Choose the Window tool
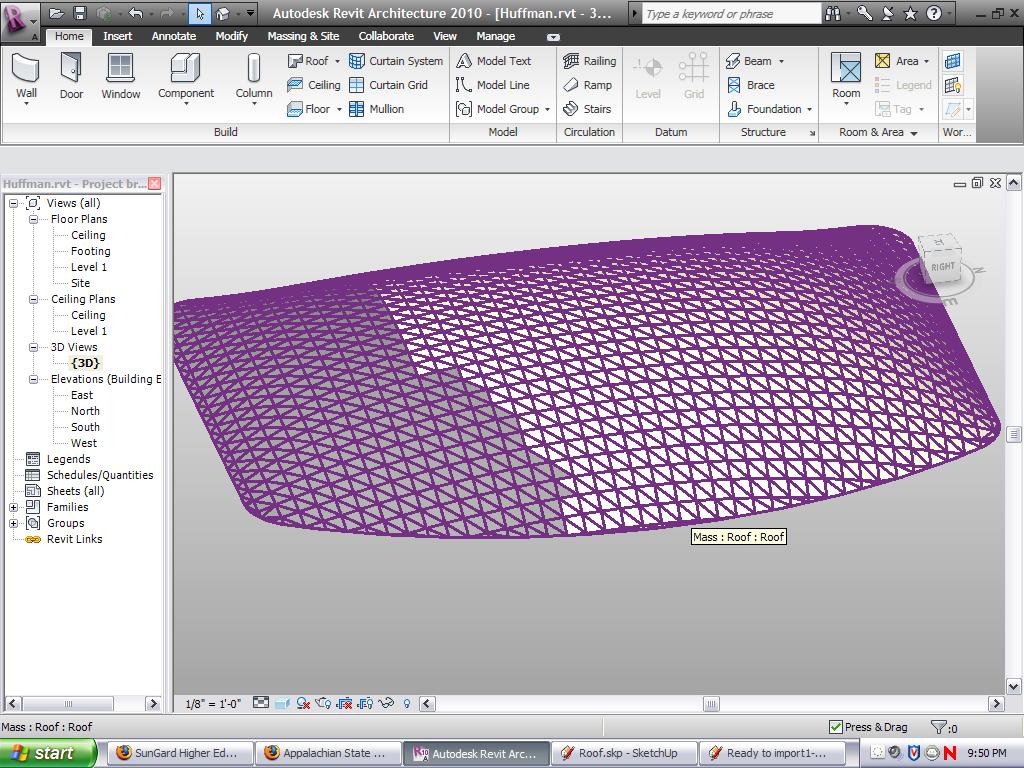Screen dimensions: 1024x768 [x=120, y=76]
